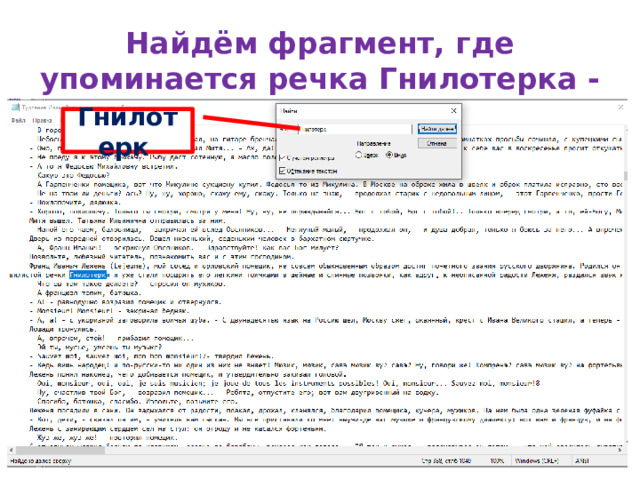
Task: Click the Windows (CRLF) status bar entry
Action: (x=536, y=461)
